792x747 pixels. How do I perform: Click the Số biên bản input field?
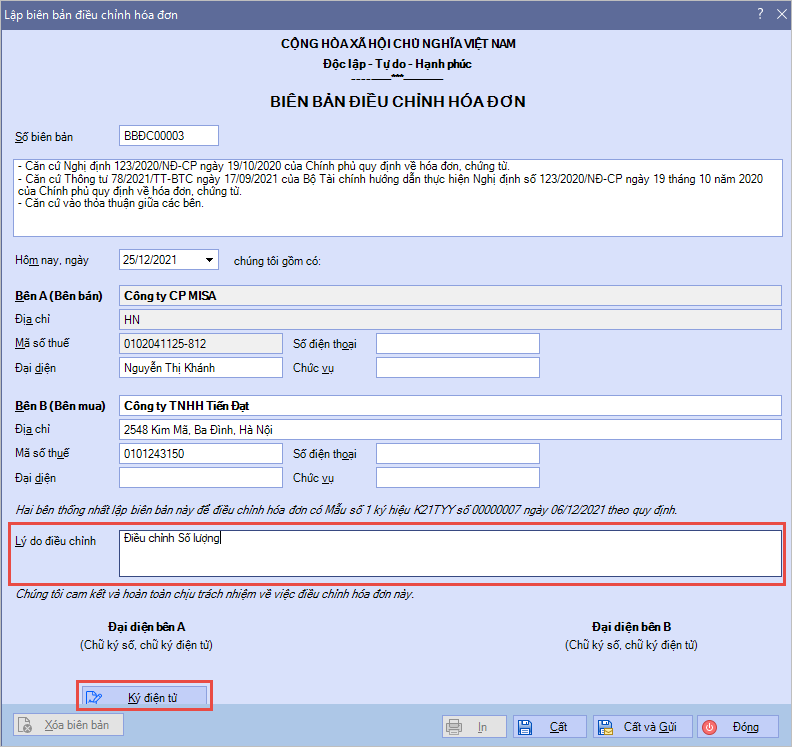167,136
